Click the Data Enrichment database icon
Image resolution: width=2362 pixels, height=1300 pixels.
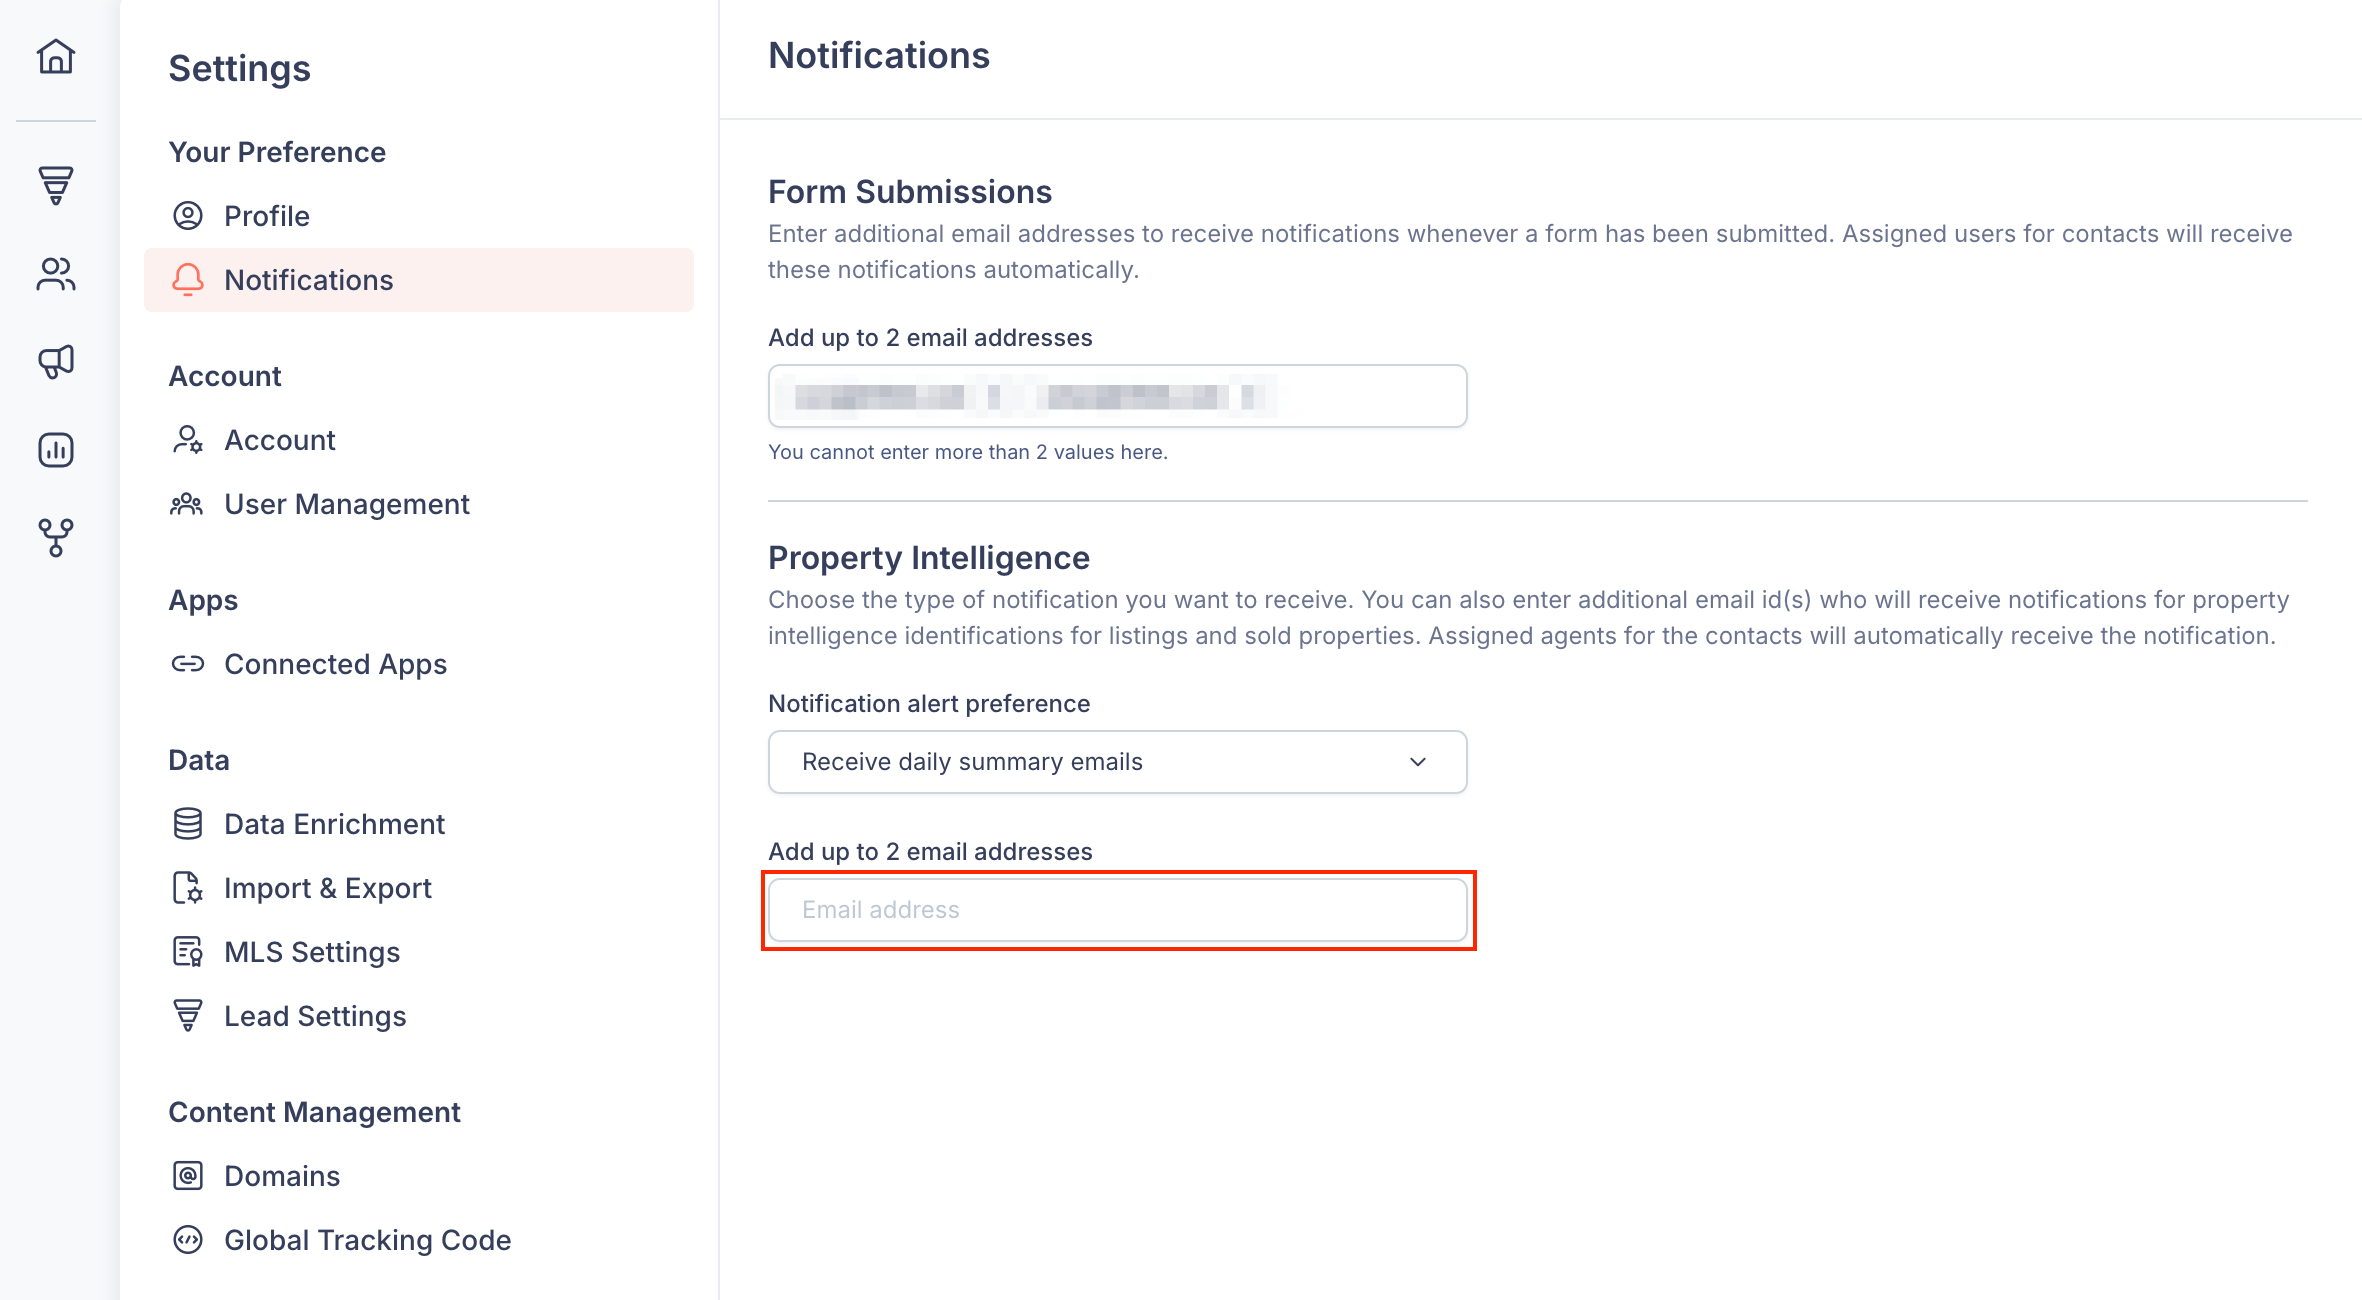pyautogui.click(x=188, y=824)
